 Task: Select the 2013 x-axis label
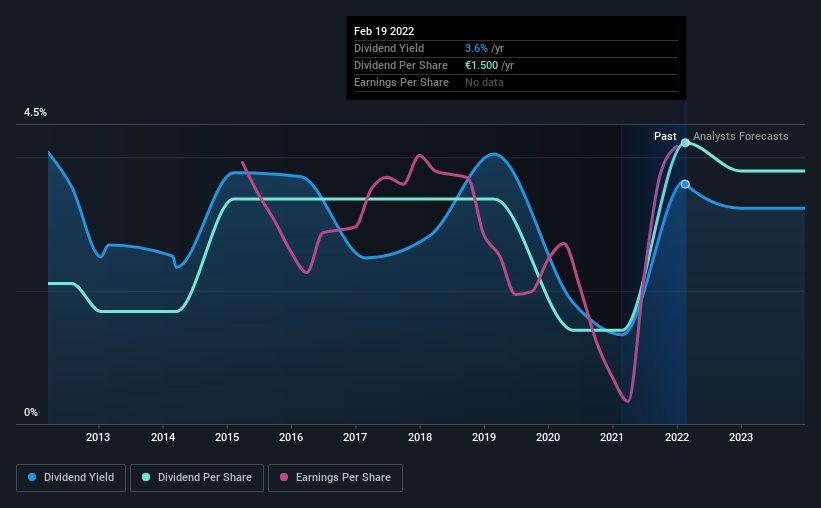(x=98, y=437)
